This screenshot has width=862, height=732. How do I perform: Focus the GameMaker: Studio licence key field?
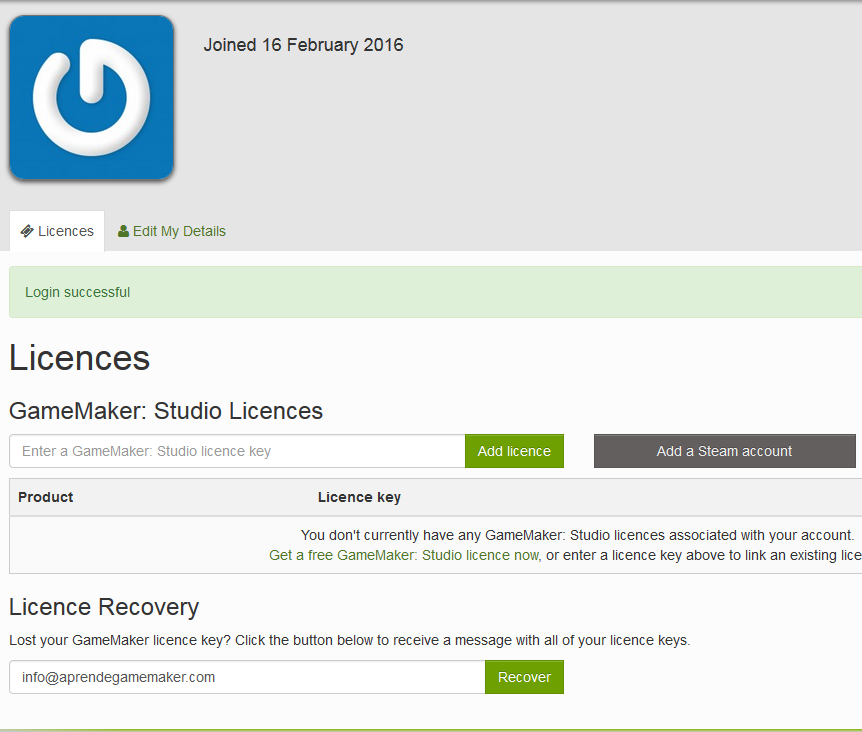[237, 451]
